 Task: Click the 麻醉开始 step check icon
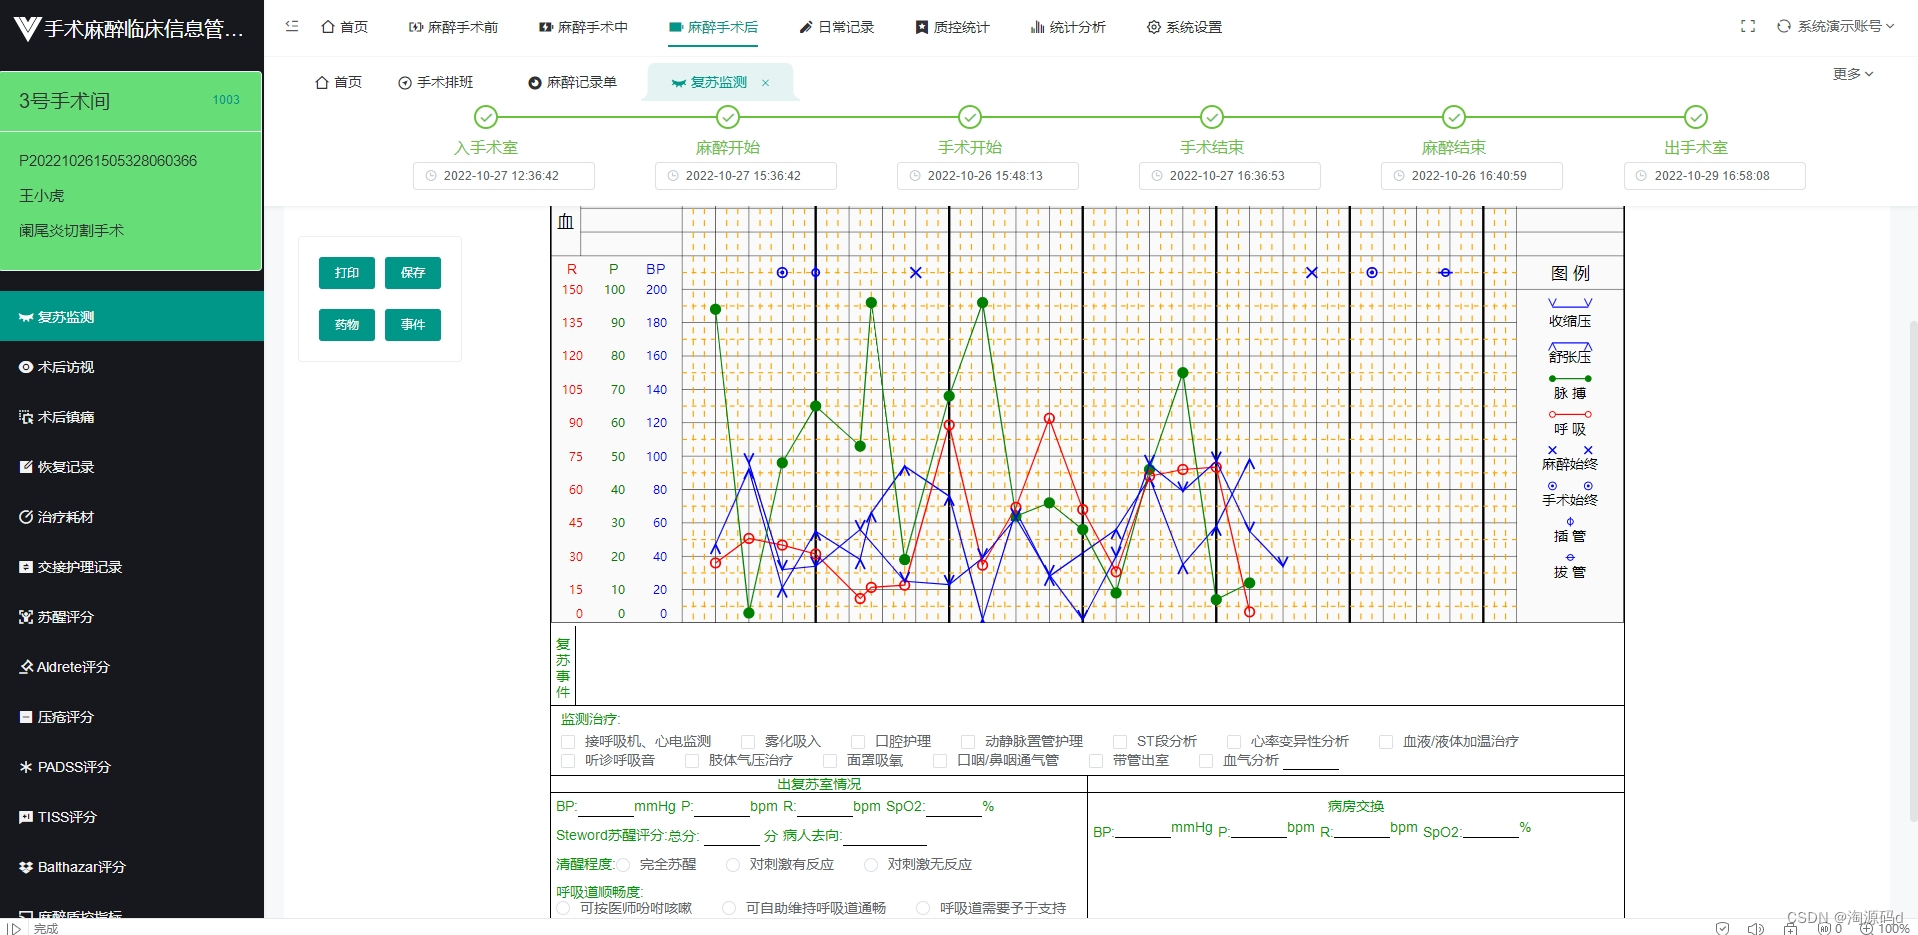click(728, 117)
